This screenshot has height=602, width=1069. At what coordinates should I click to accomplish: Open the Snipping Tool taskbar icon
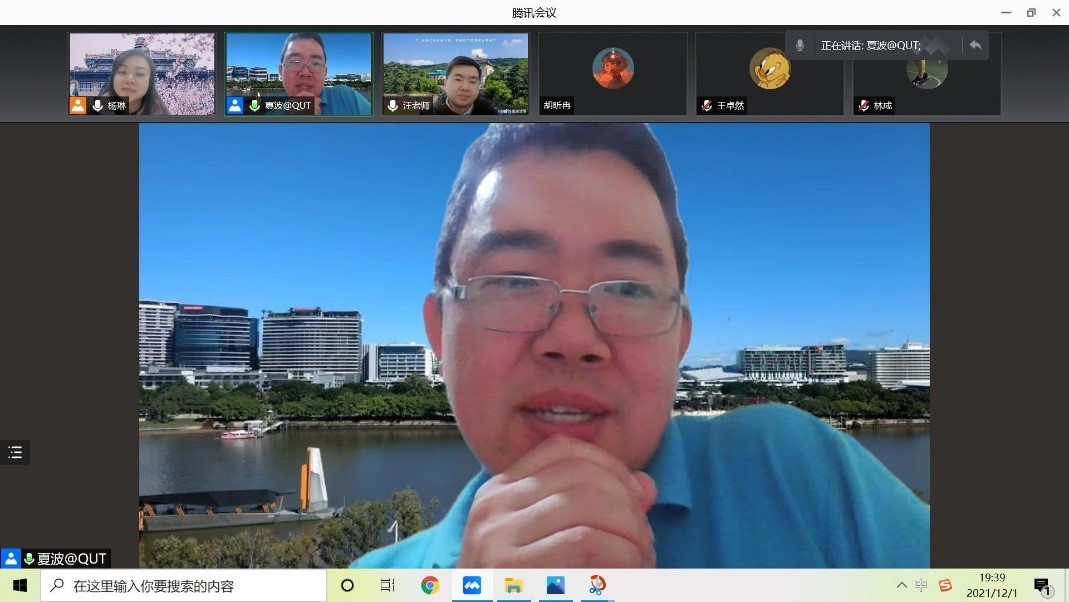[597, 586]
